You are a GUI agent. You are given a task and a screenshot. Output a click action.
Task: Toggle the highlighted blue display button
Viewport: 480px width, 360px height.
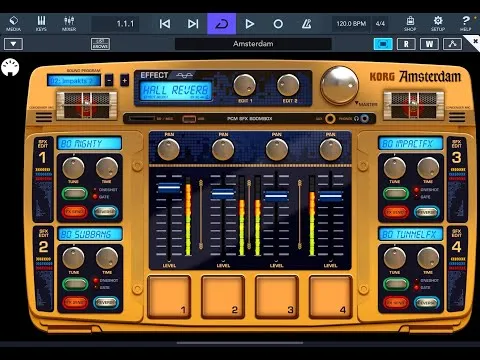[383, 44]
